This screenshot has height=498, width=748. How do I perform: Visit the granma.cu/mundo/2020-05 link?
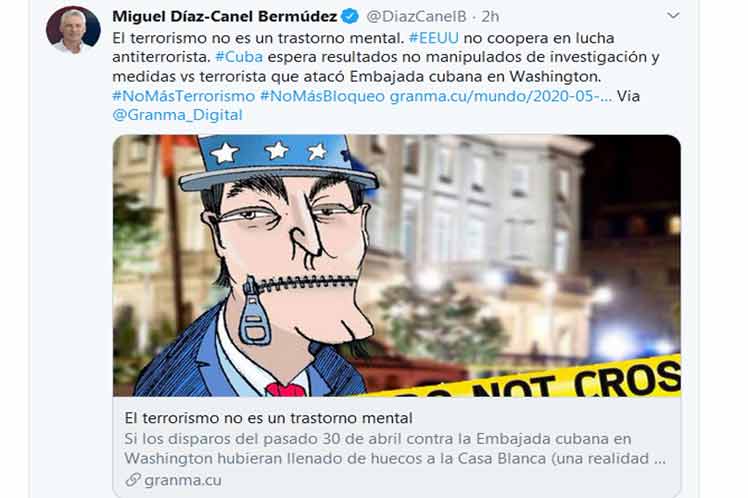coord(501,96)
